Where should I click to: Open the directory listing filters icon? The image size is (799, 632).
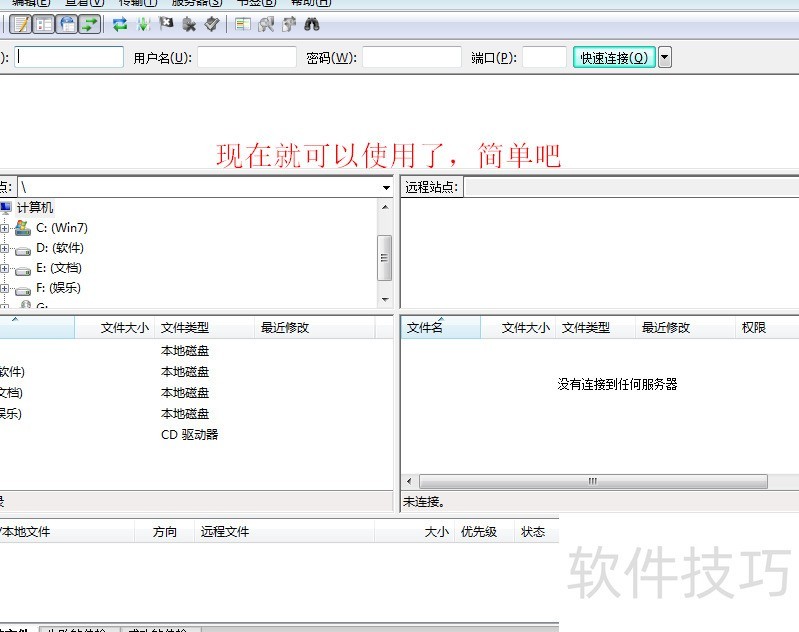[x=243, y=25]
